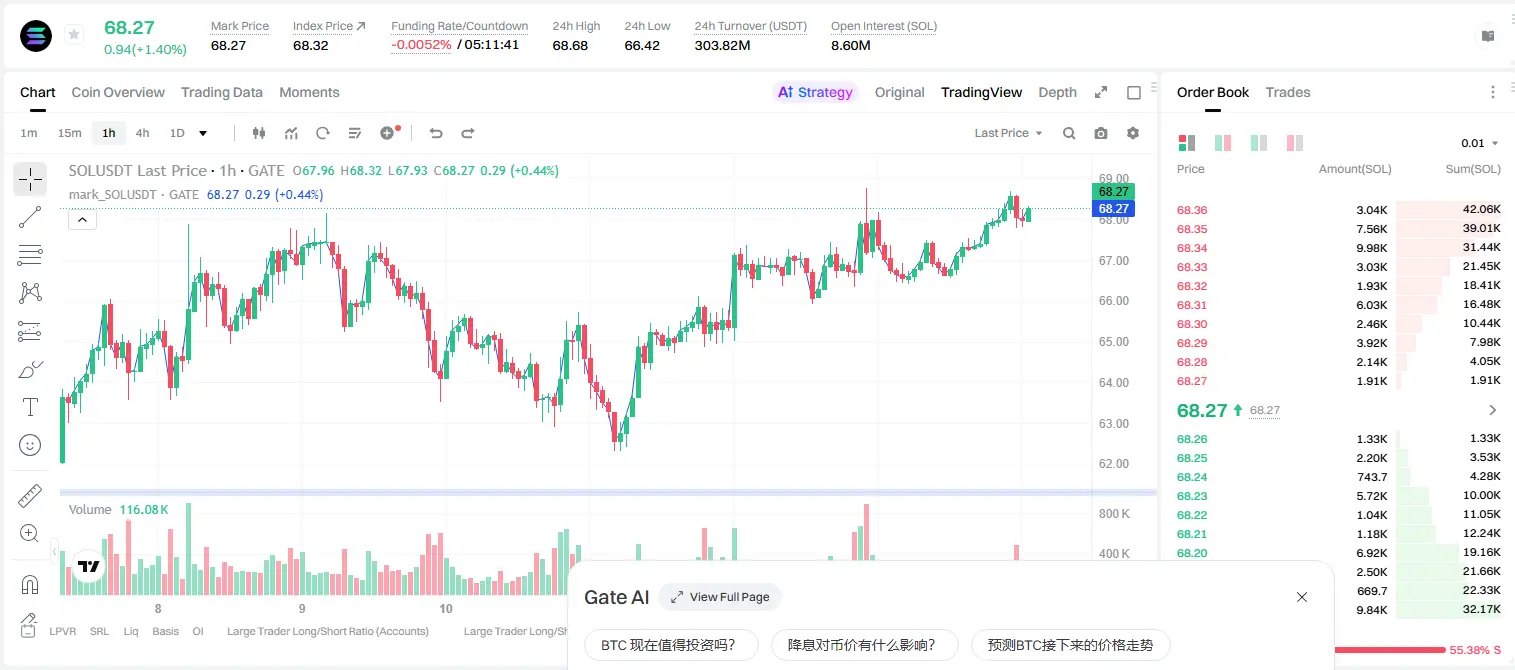
Task: Collapse the indicator legend chevron
Action: tap(82, 220)
